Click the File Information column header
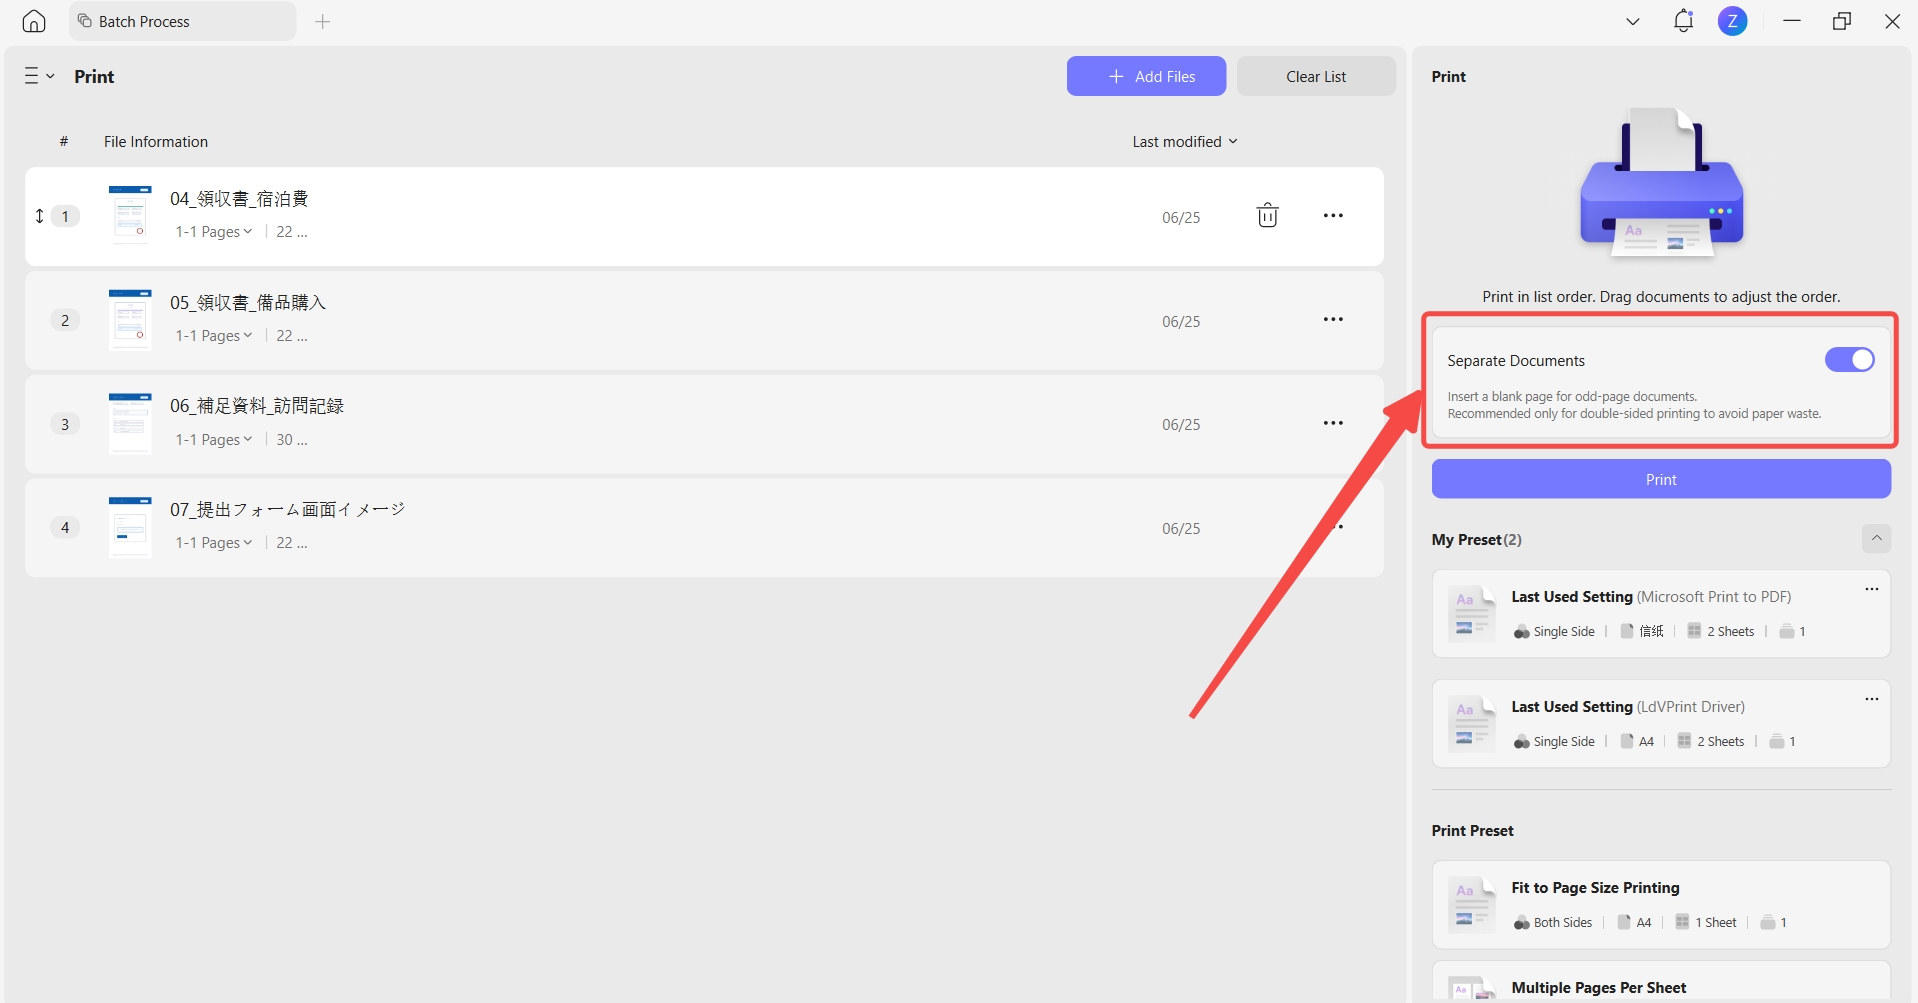Image resolution: width=1918 pixels, height=1003 pixels. click(156, 142)
